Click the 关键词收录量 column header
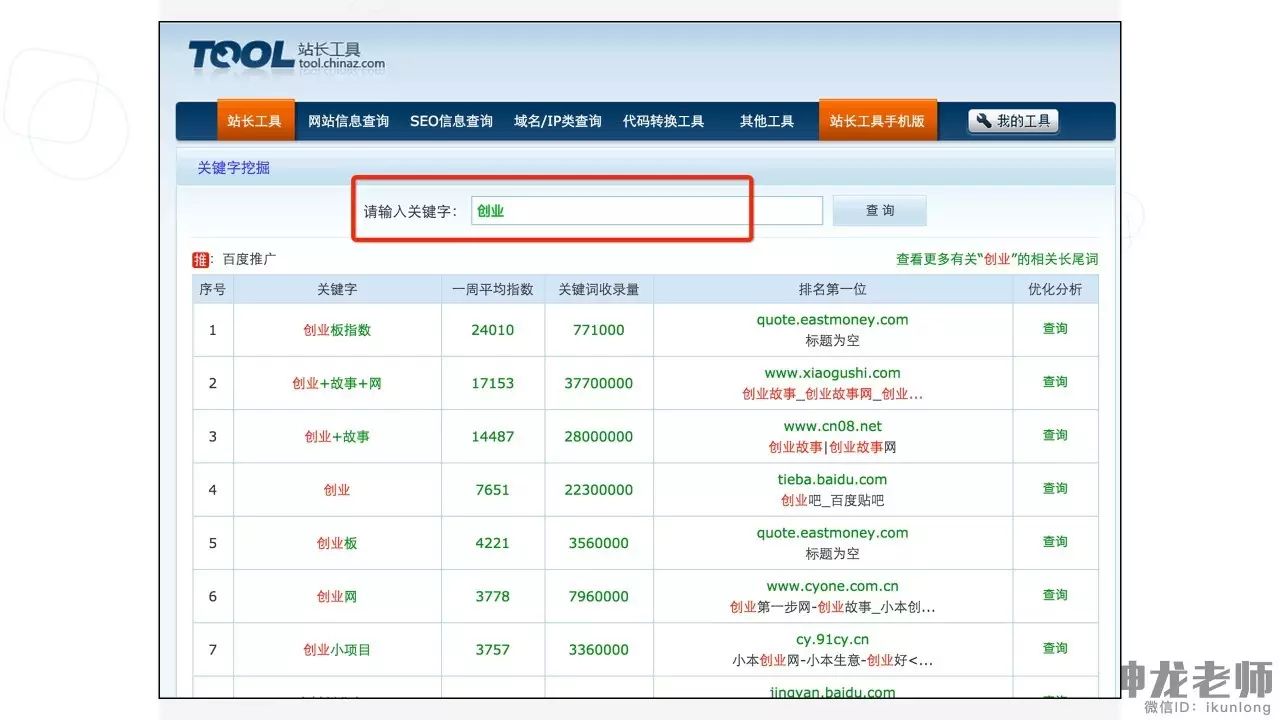Screen dimensions: 1280x720 pos(598,289)
